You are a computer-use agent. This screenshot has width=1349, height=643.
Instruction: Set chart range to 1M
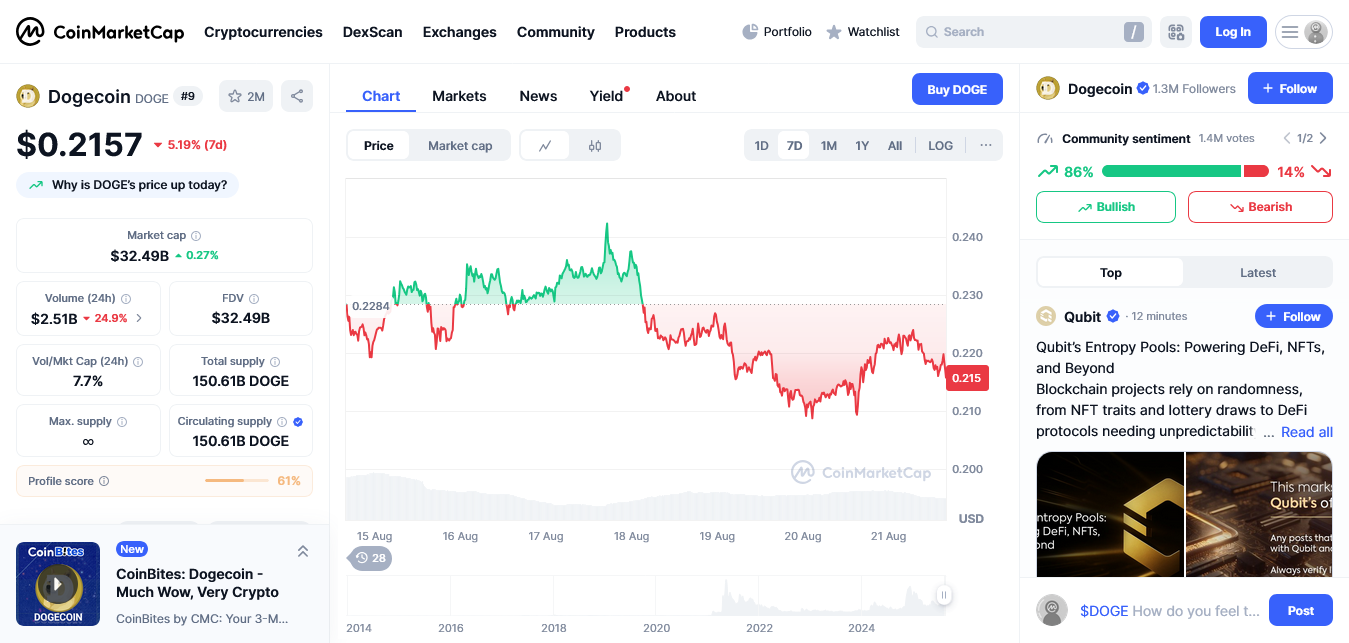tap(829, 146)
